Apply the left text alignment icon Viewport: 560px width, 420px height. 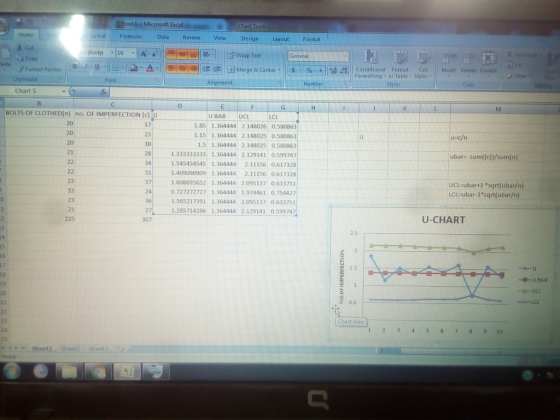pyautogui.click(x=171, y=68)
